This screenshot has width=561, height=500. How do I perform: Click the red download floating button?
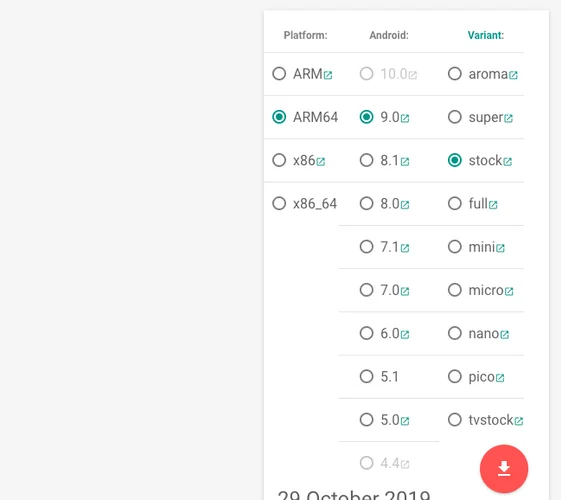coord(504,469)
